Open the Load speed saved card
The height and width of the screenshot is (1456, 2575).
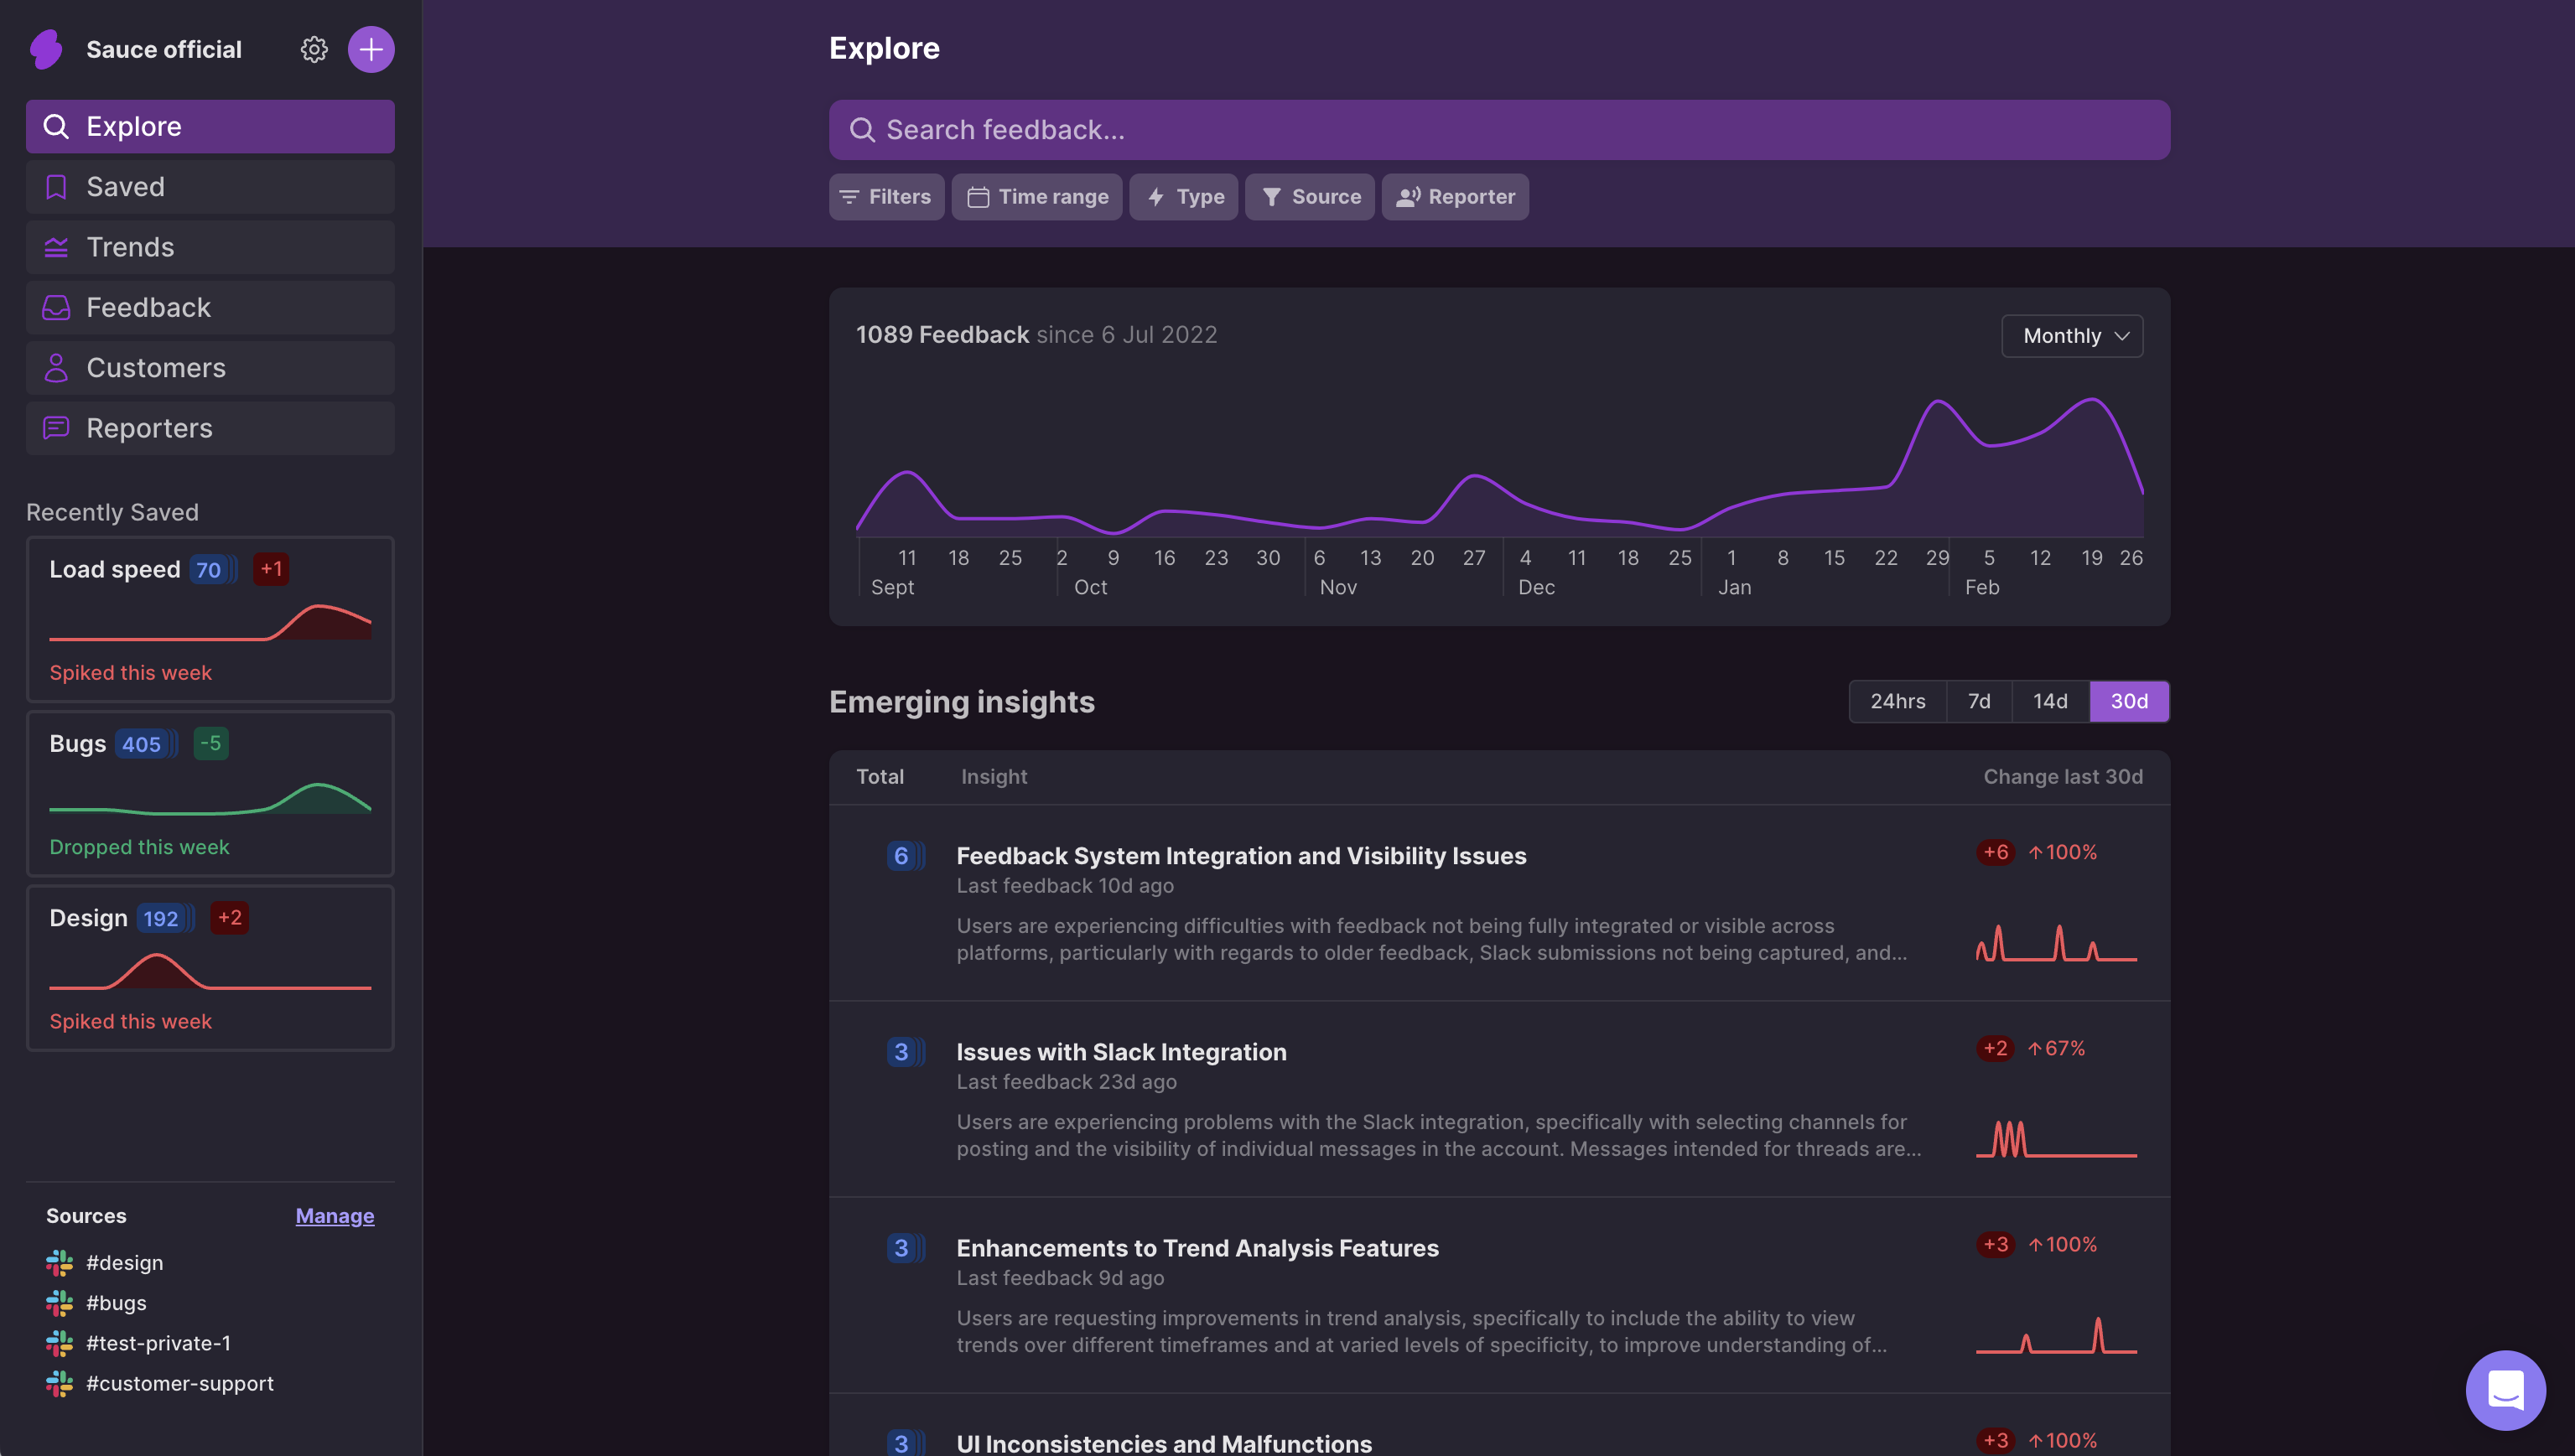click(210, 619)
